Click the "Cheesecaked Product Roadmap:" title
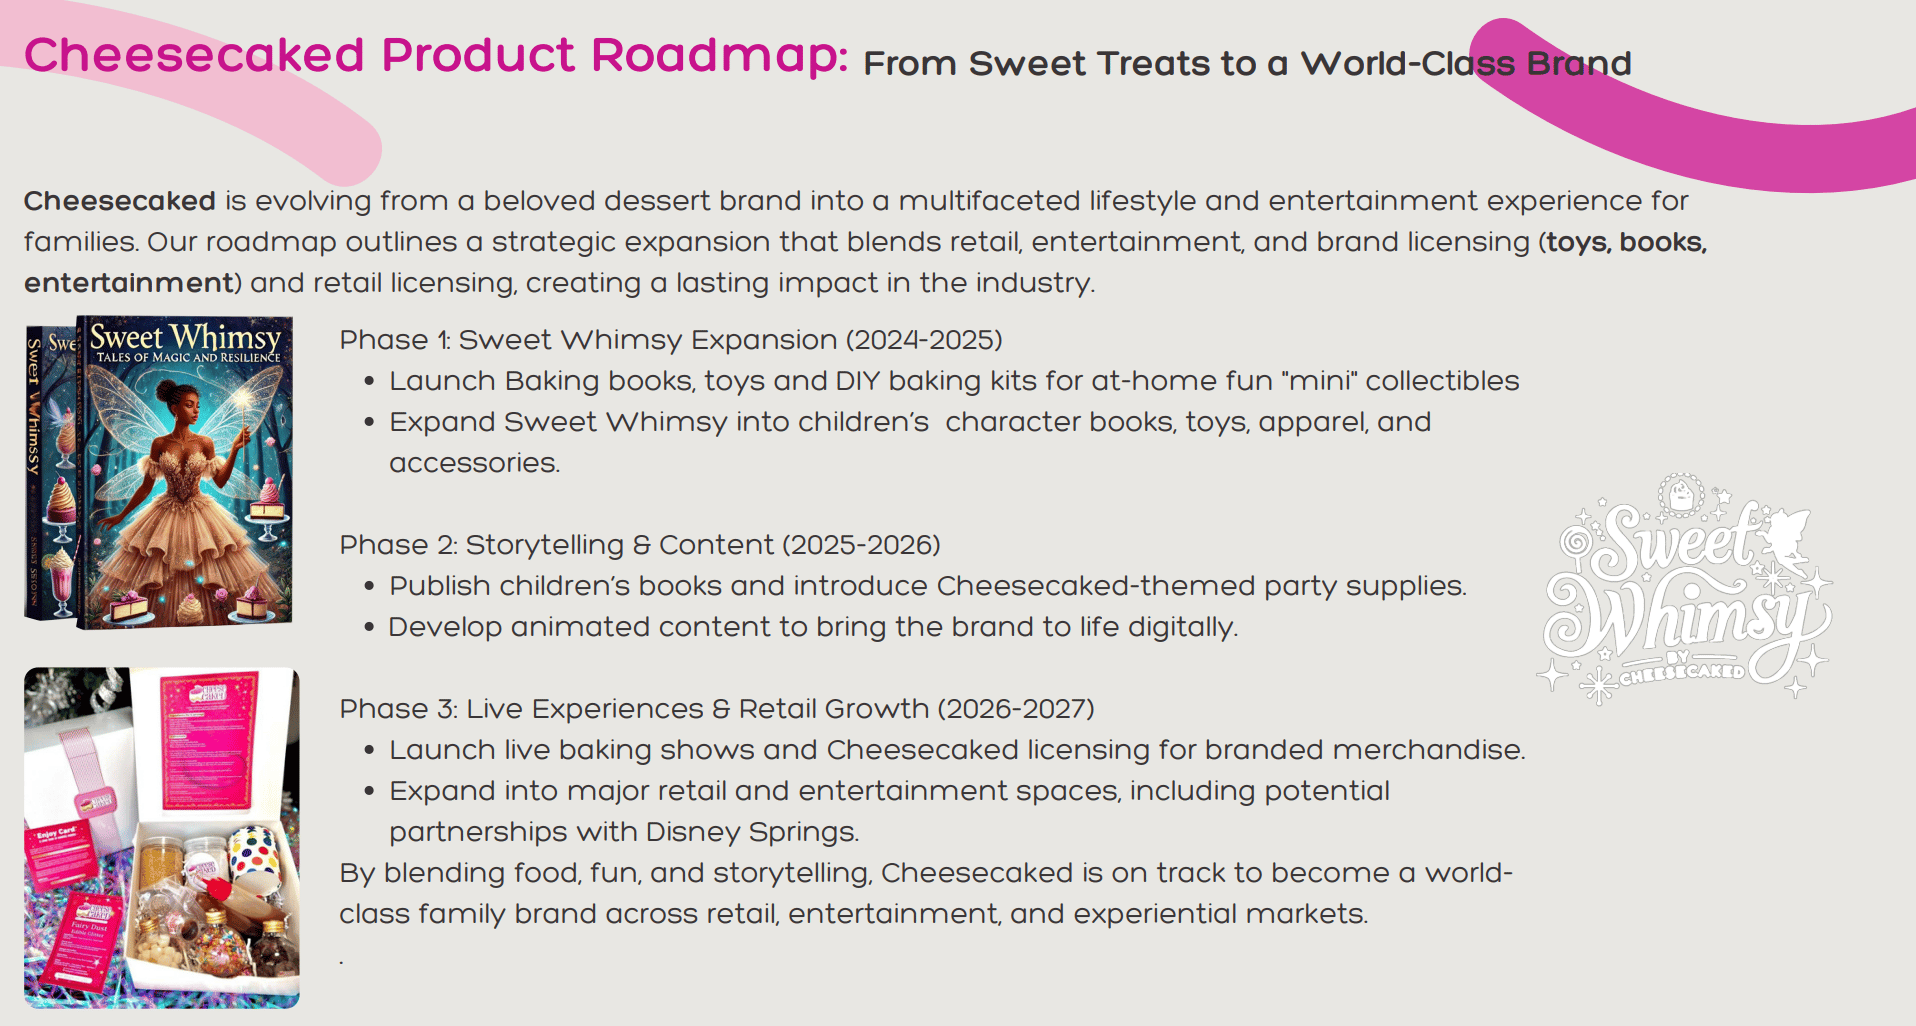This screenshot has height=1026, width=1916. coord(435,56)
